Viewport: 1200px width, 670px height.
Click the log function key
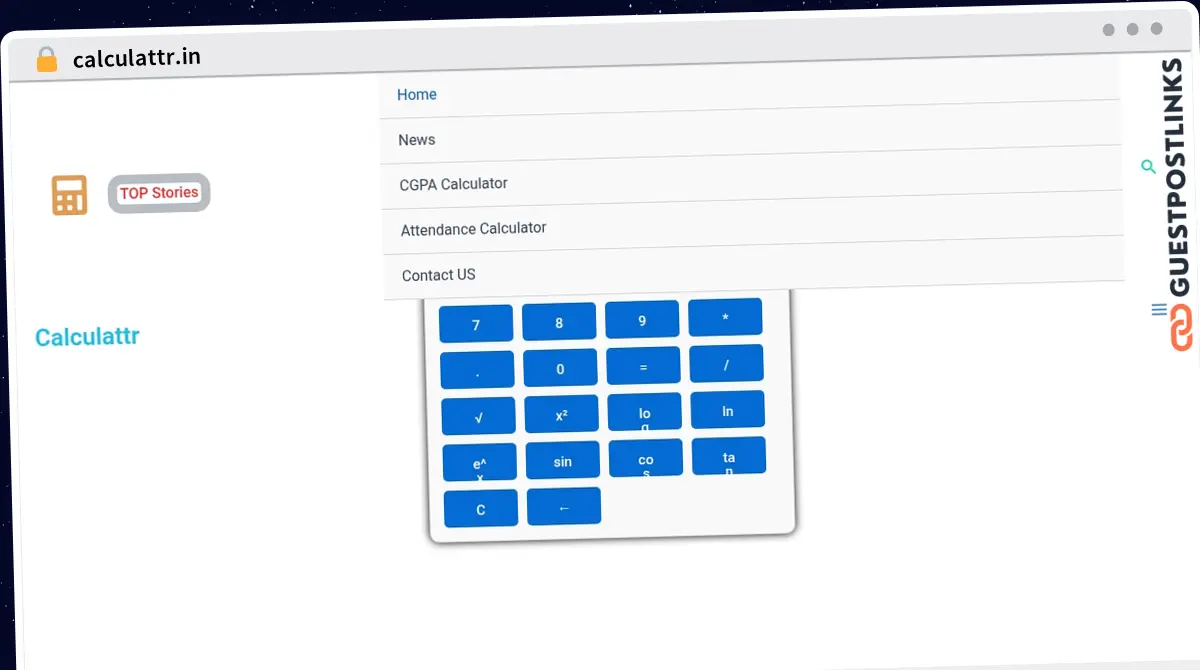(x=644, y=412)
